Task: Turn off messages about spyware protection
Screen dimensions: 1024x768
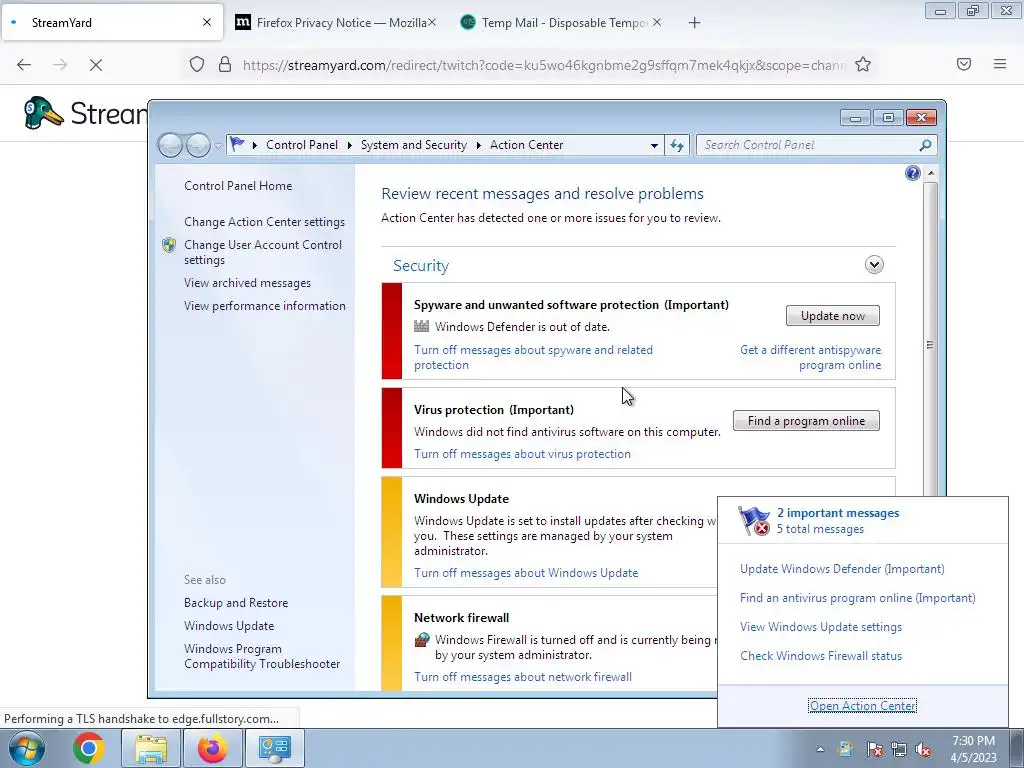Action: tap(533, 357)
